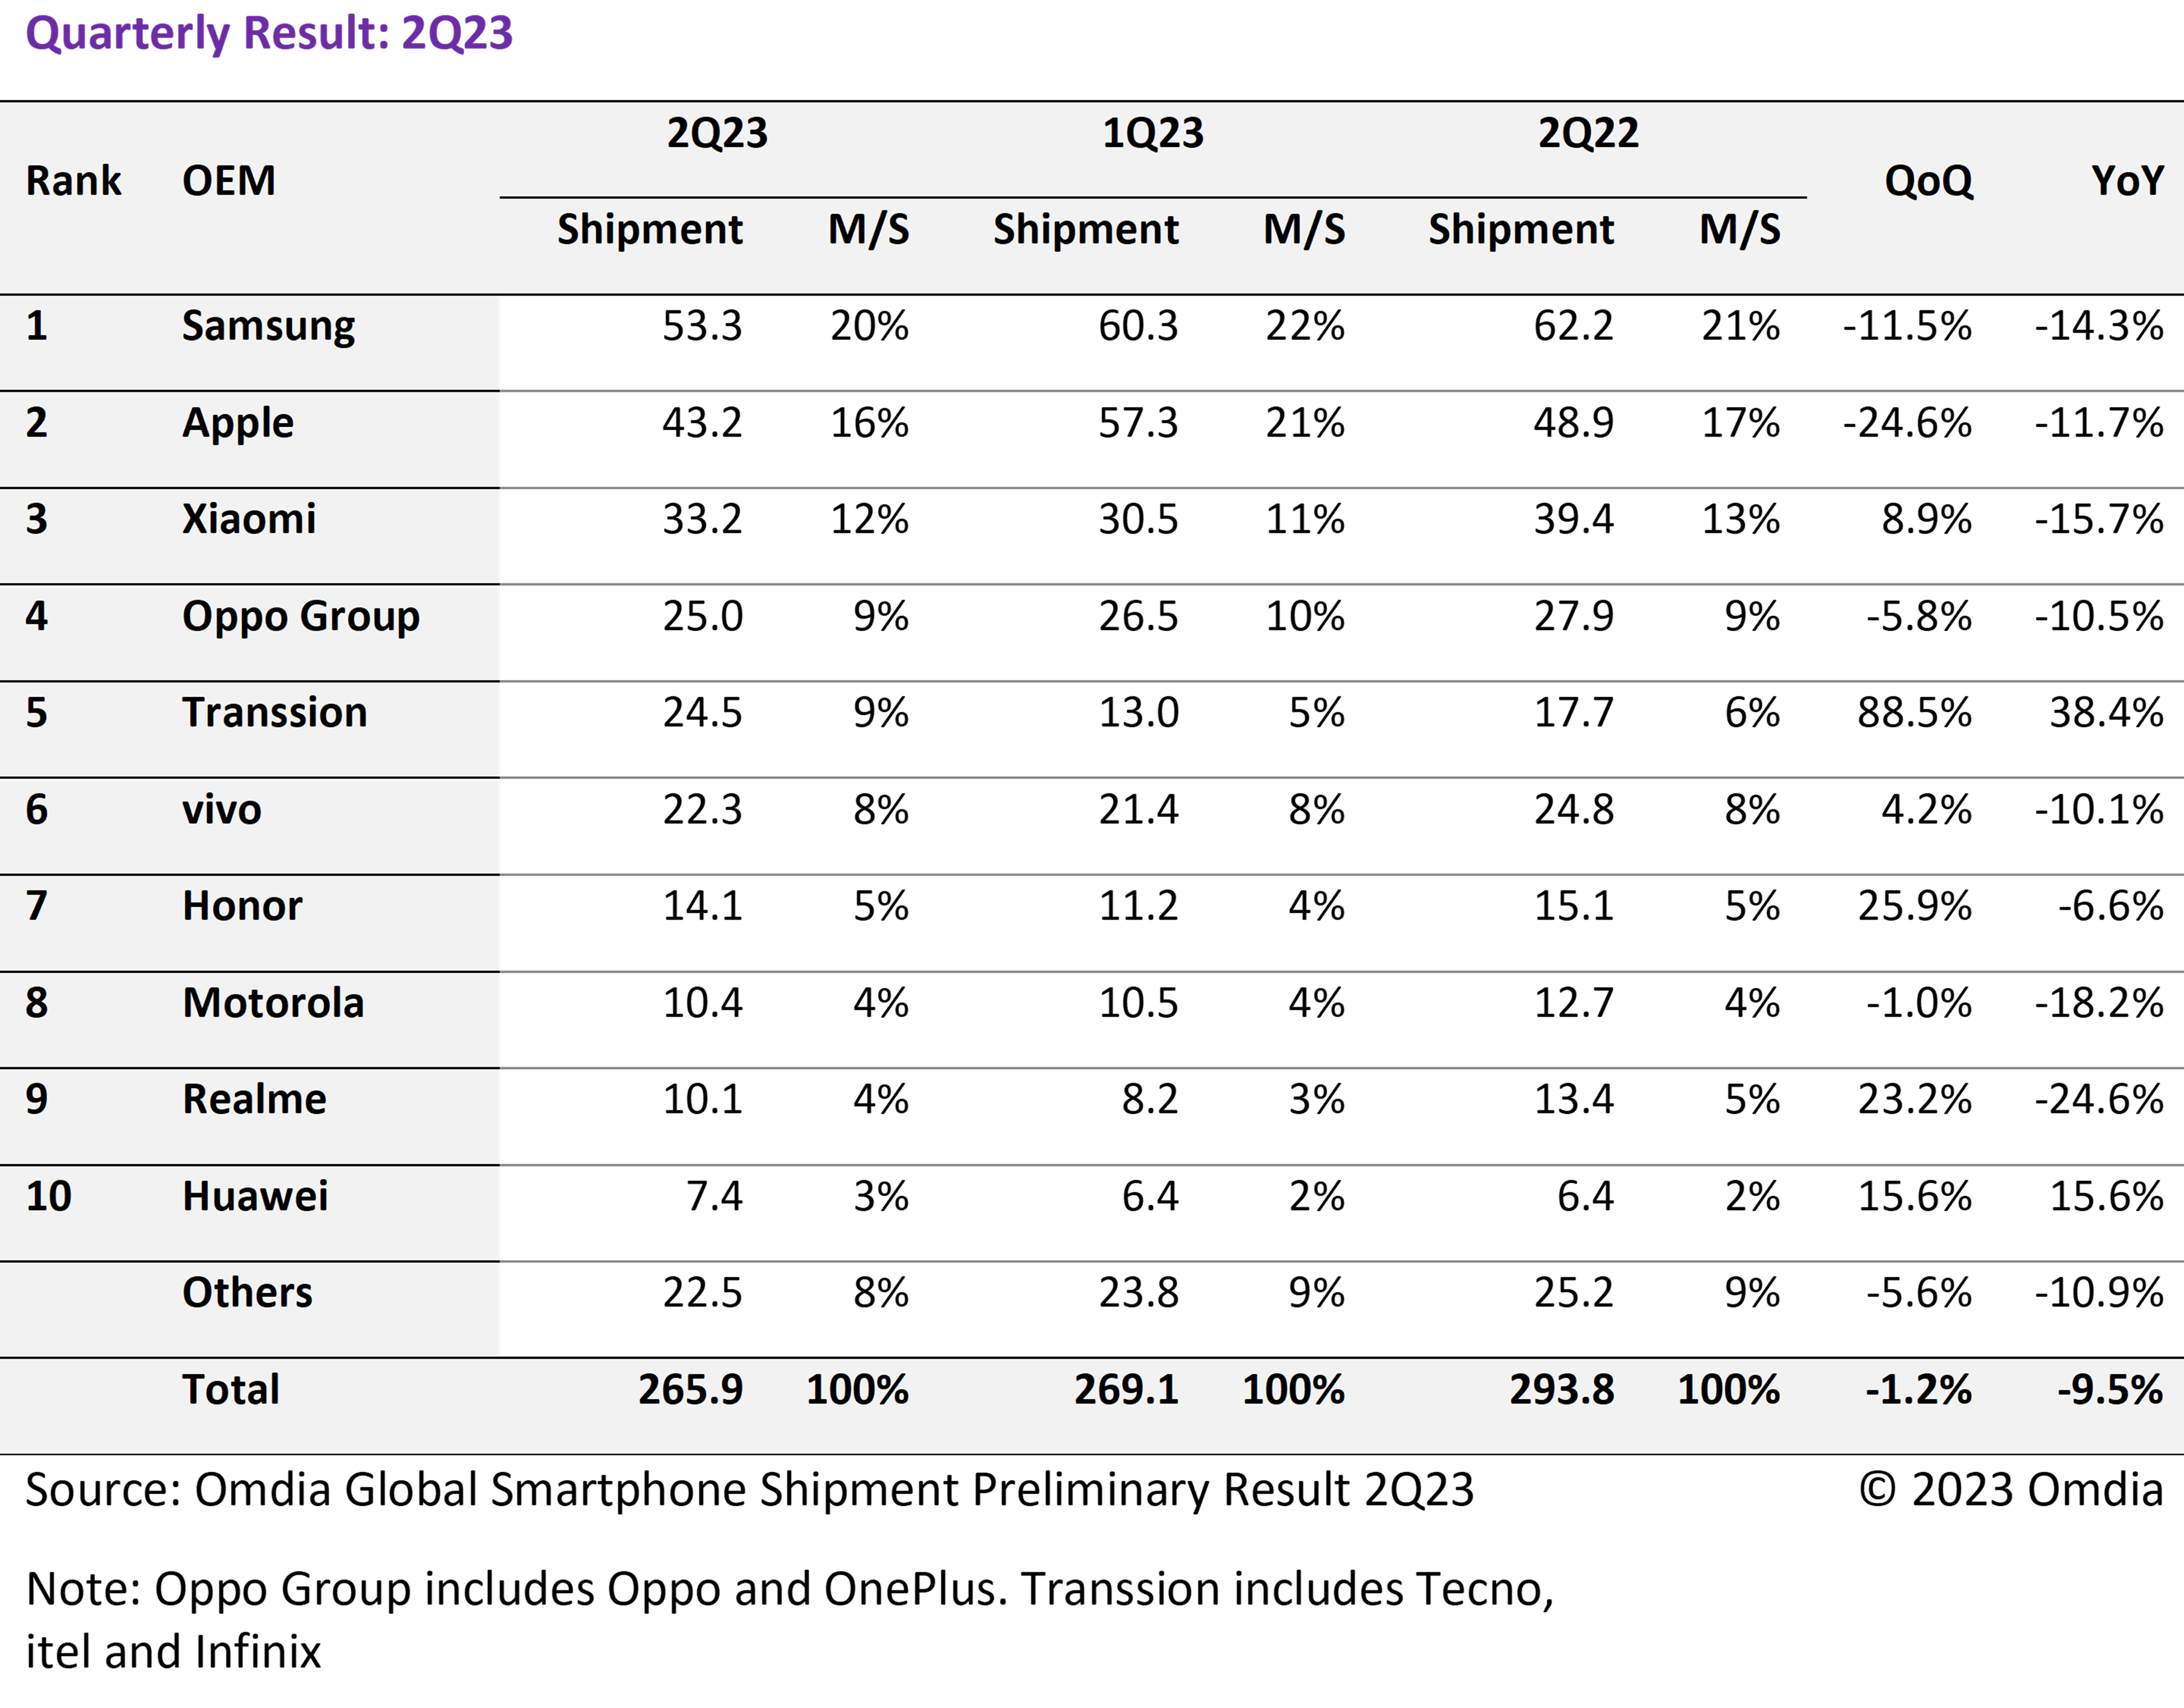Viewport: 2184px width, 1708px height.
Task: Select the total QoQ value -1.2%
Action: [x=1918, y=1390]
